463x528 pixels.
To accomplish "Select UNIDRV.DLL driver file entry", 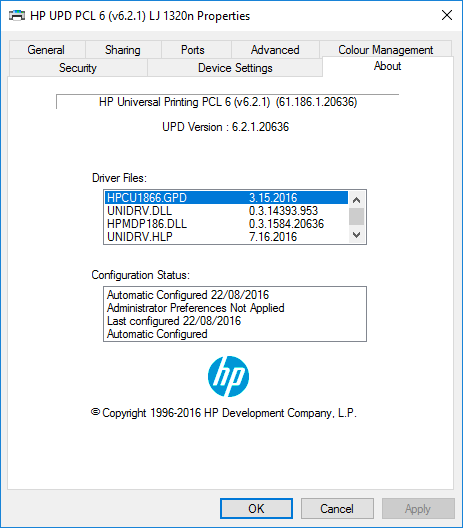I will (226, 211).
